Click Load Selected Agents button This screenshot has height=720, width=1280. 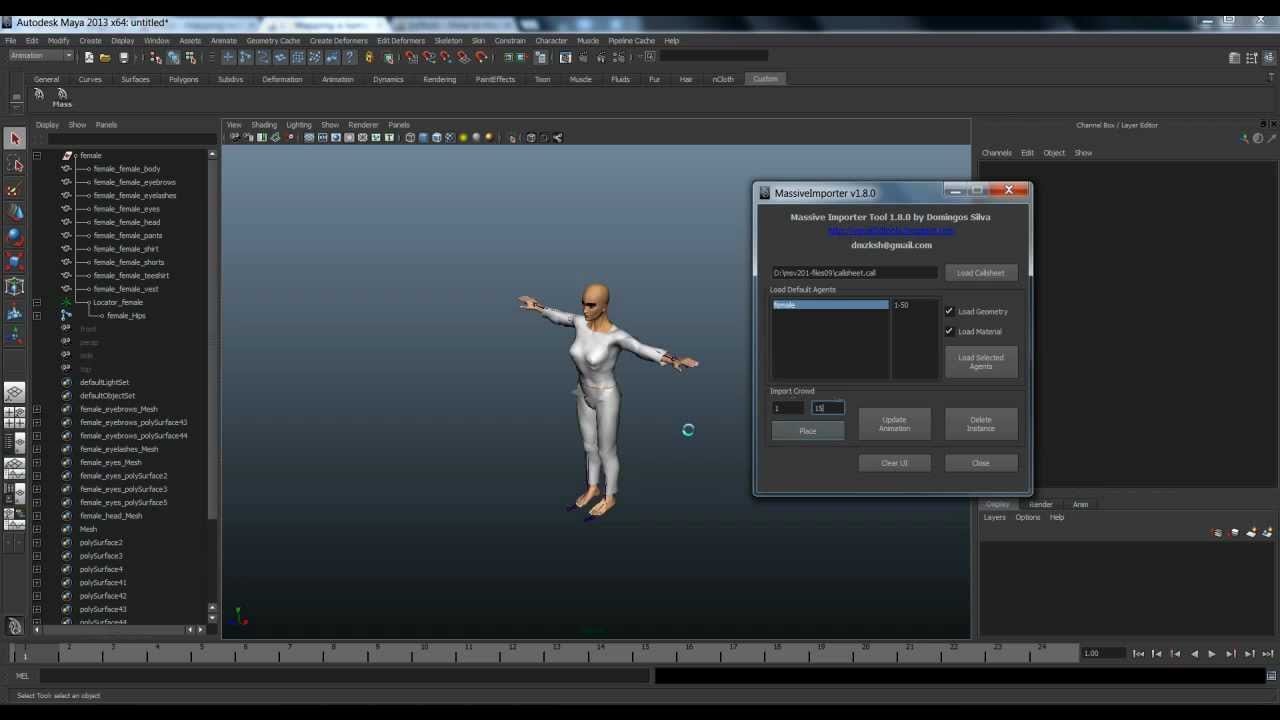(980, 362)
